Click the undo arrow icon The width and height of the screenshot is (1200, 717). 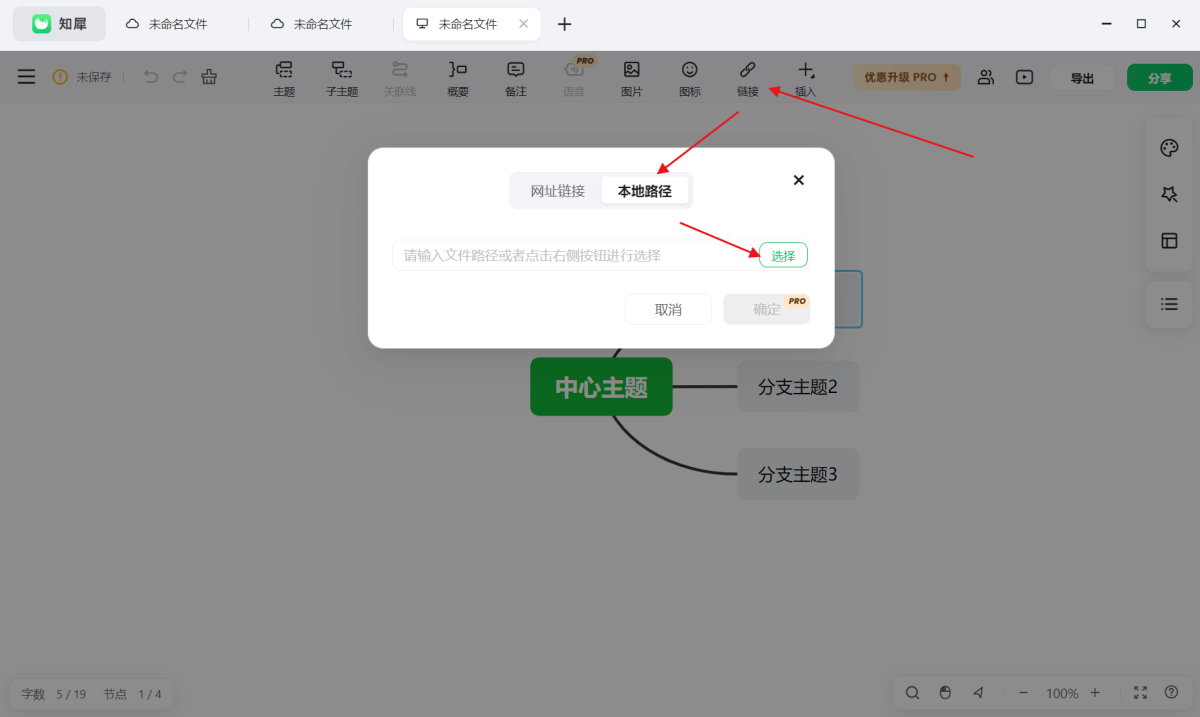pyautogui.click(x=151, y=77)
